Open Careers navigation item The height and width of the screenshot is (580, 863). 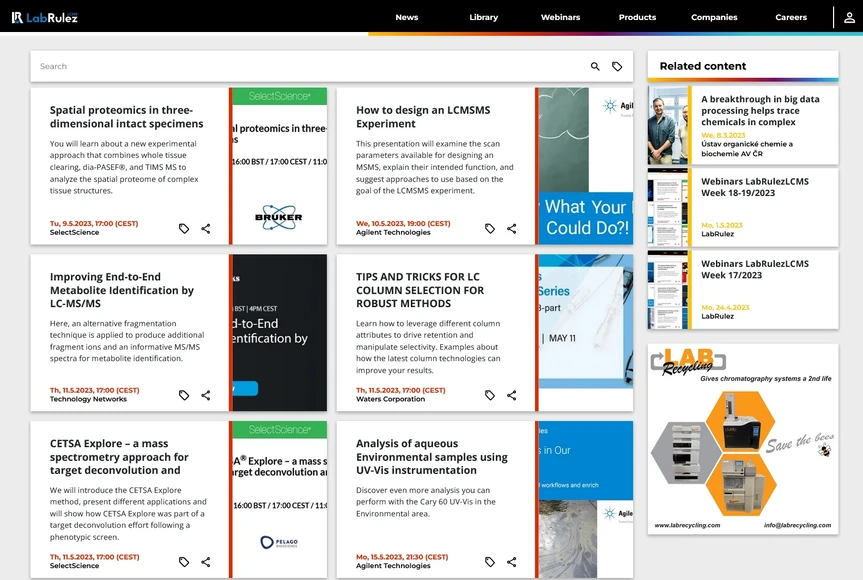(791, 17)
